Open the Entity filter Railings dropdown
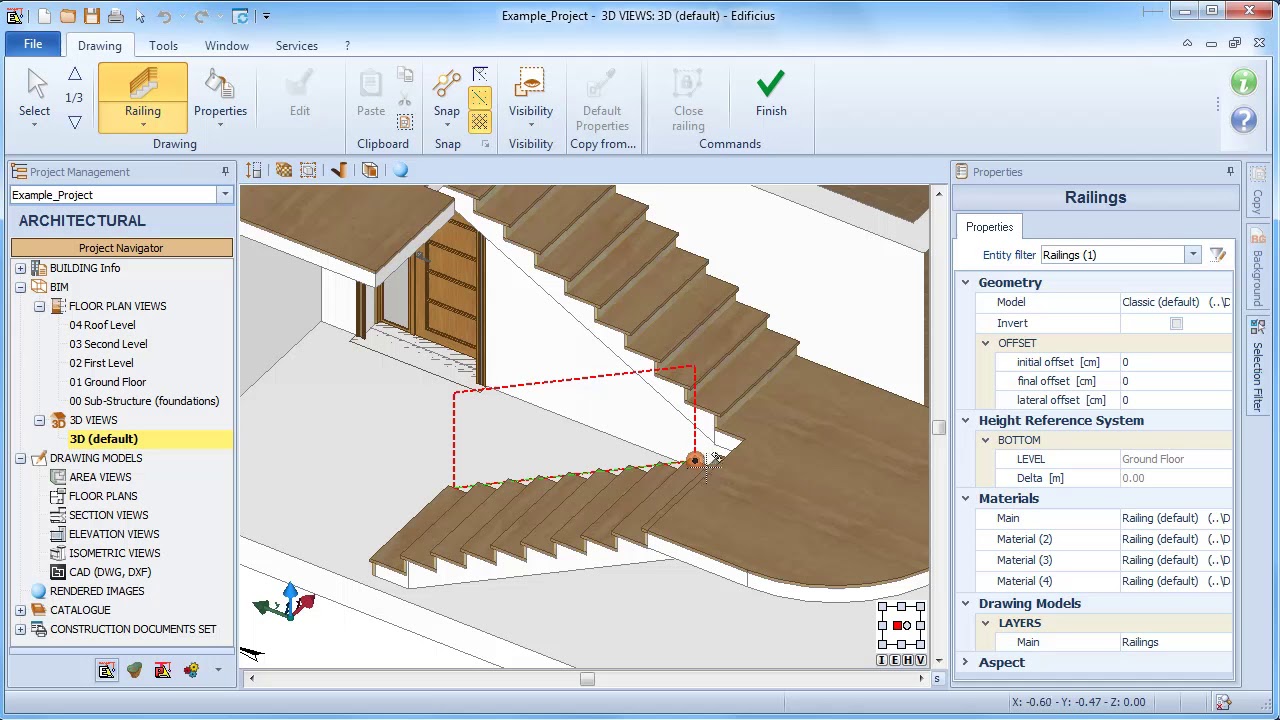 click(x=1193, y=255)
